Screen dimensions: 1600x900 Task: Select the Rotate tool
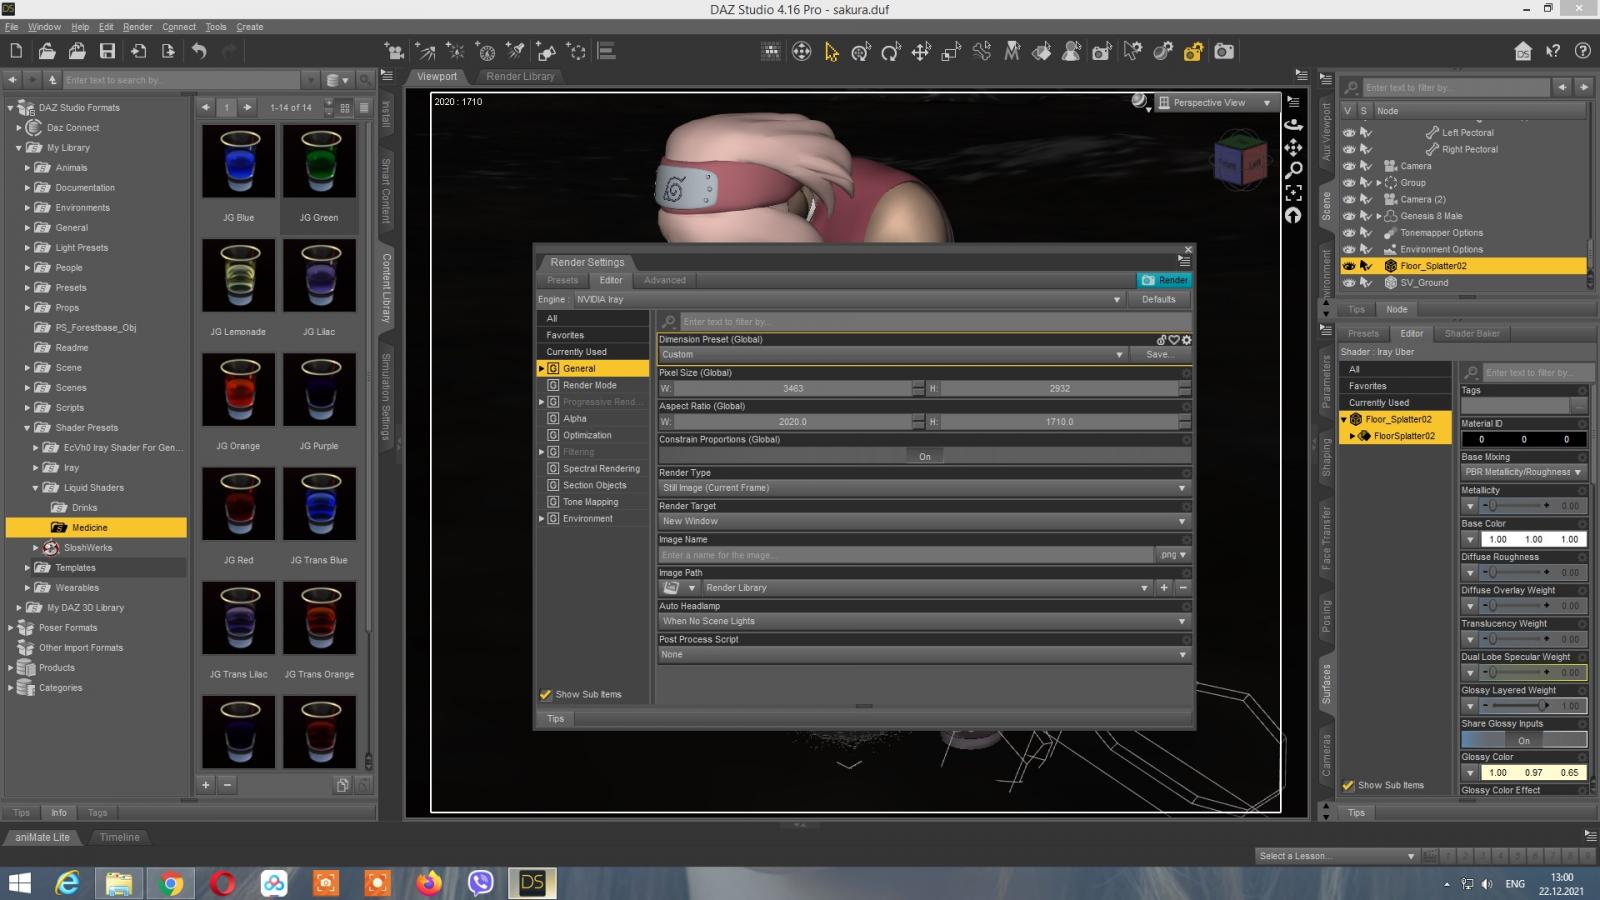pos(891,52)
